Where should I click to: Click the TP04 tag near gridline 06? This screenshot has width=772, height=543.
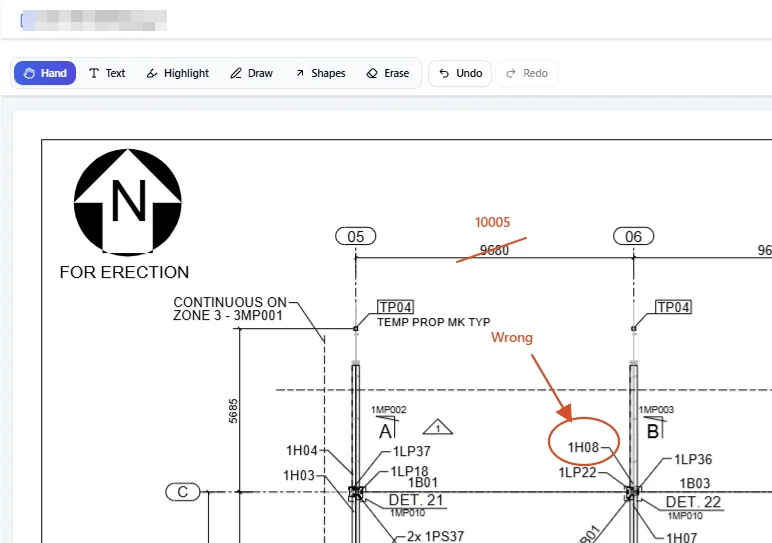click(673, 307)
